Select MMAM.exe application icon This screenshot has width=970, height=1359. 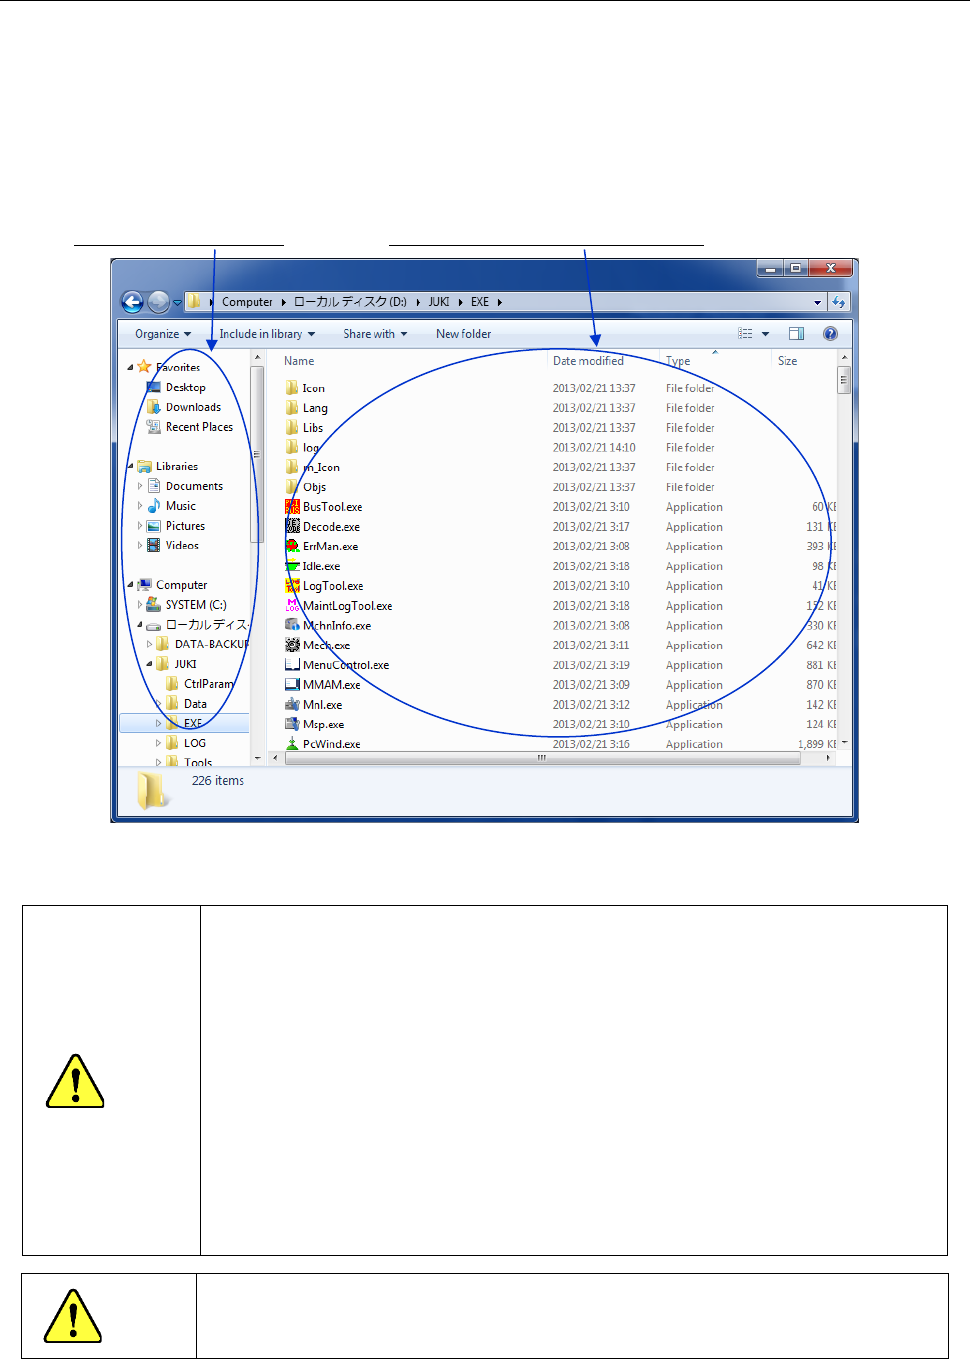tap(292, 685)
